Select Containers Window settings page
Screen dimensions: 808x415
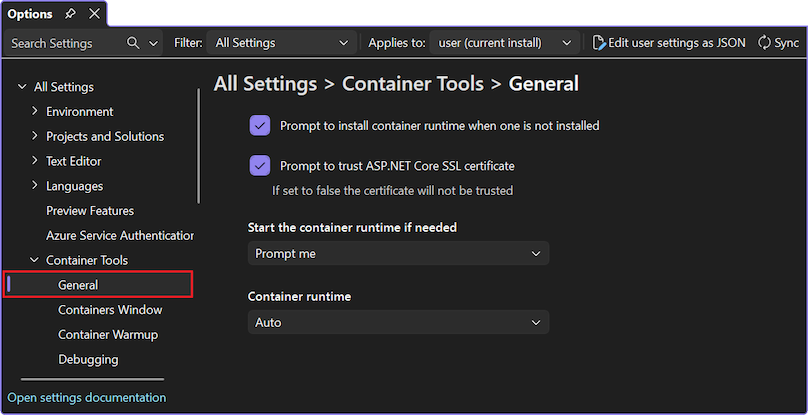tap(110, 310)
